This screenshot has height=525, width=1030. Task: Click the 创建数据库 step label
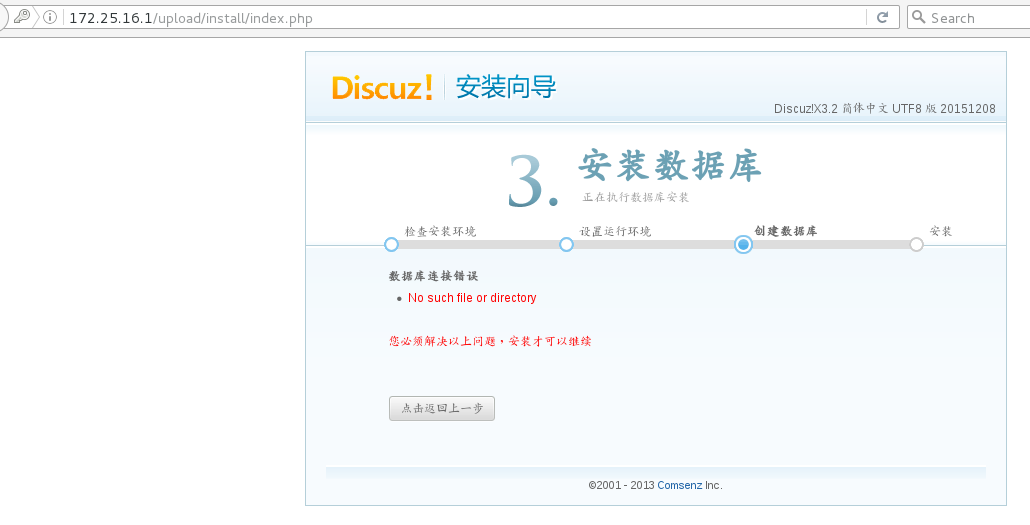click(x=786, y=231)
